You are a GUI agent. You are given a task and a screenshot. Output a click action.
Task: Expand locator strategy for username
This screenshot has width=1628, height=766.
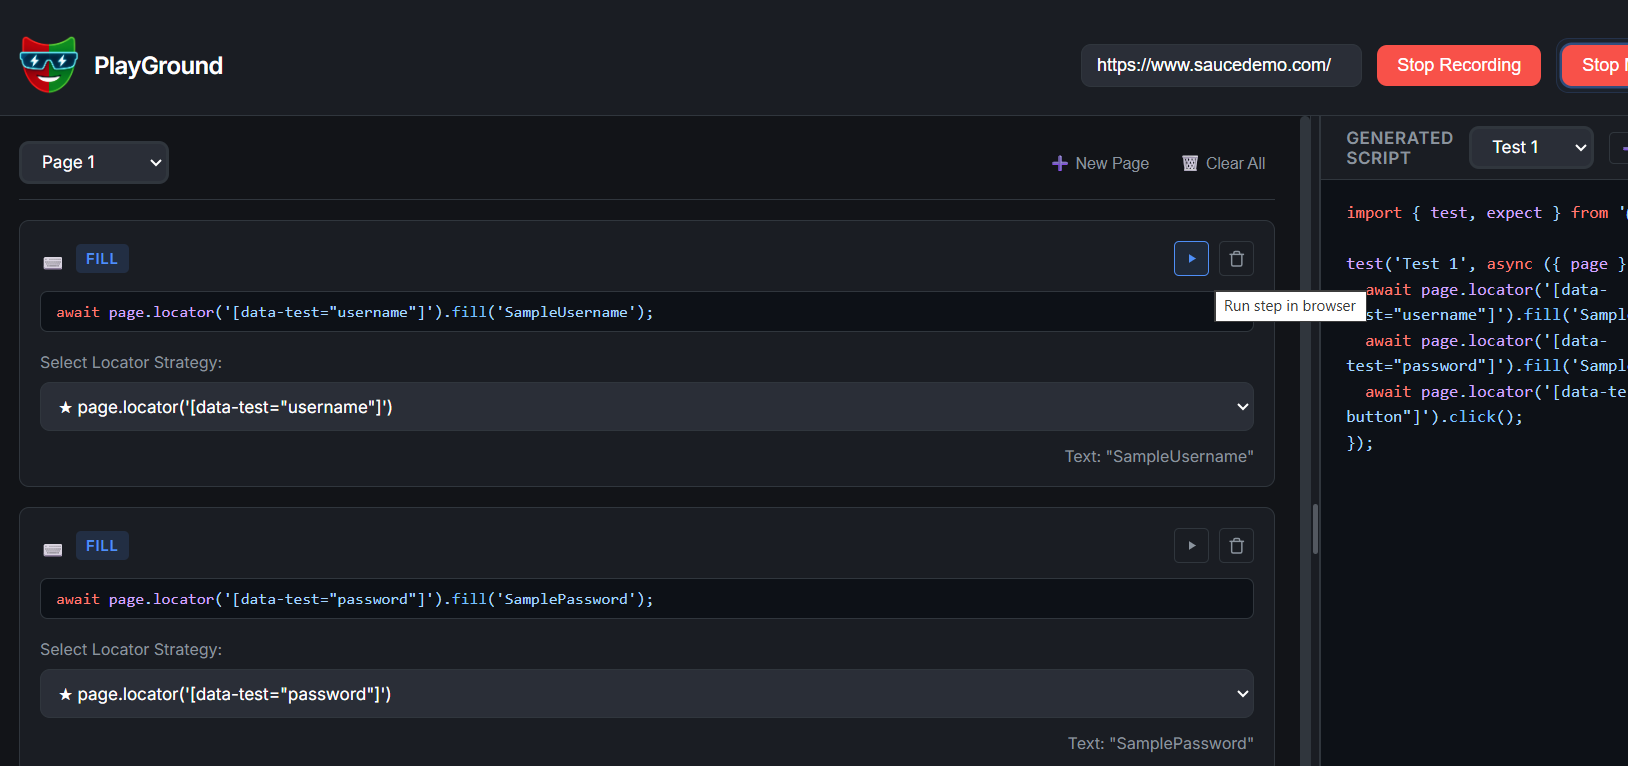click(x=647, y=407)
